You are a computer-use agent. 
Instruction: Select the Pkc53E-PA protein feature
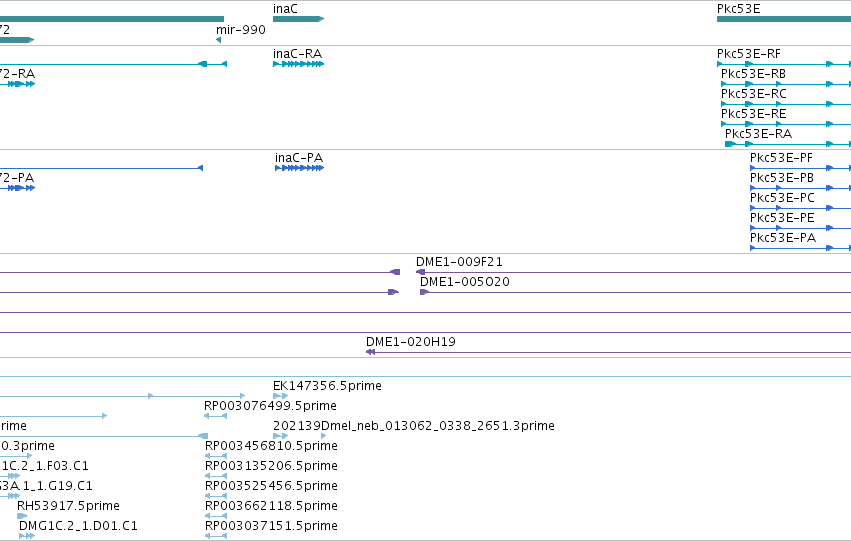[801, 248]
